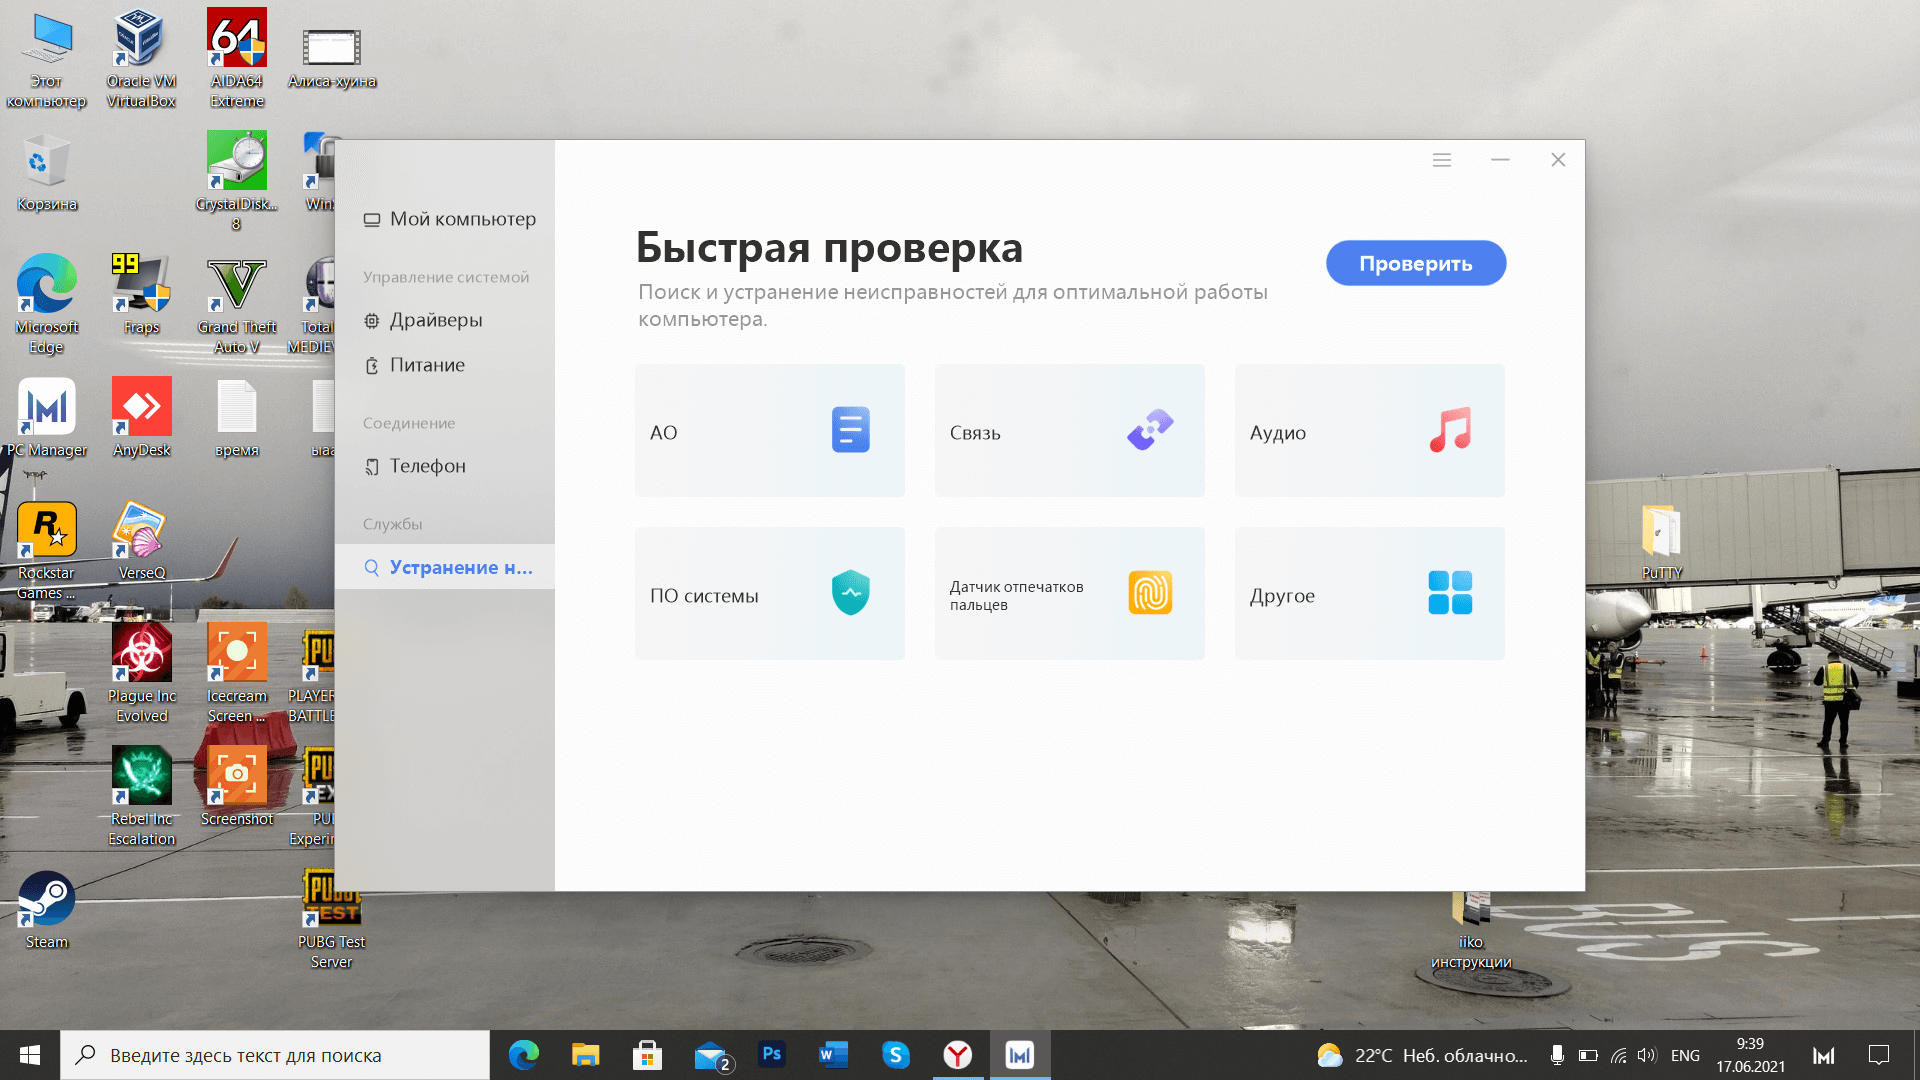Select Датчик отпечатков пальцев troubleshooter
Image resolution: width=1920 pixels, height=1080 pixels.
1069,593
